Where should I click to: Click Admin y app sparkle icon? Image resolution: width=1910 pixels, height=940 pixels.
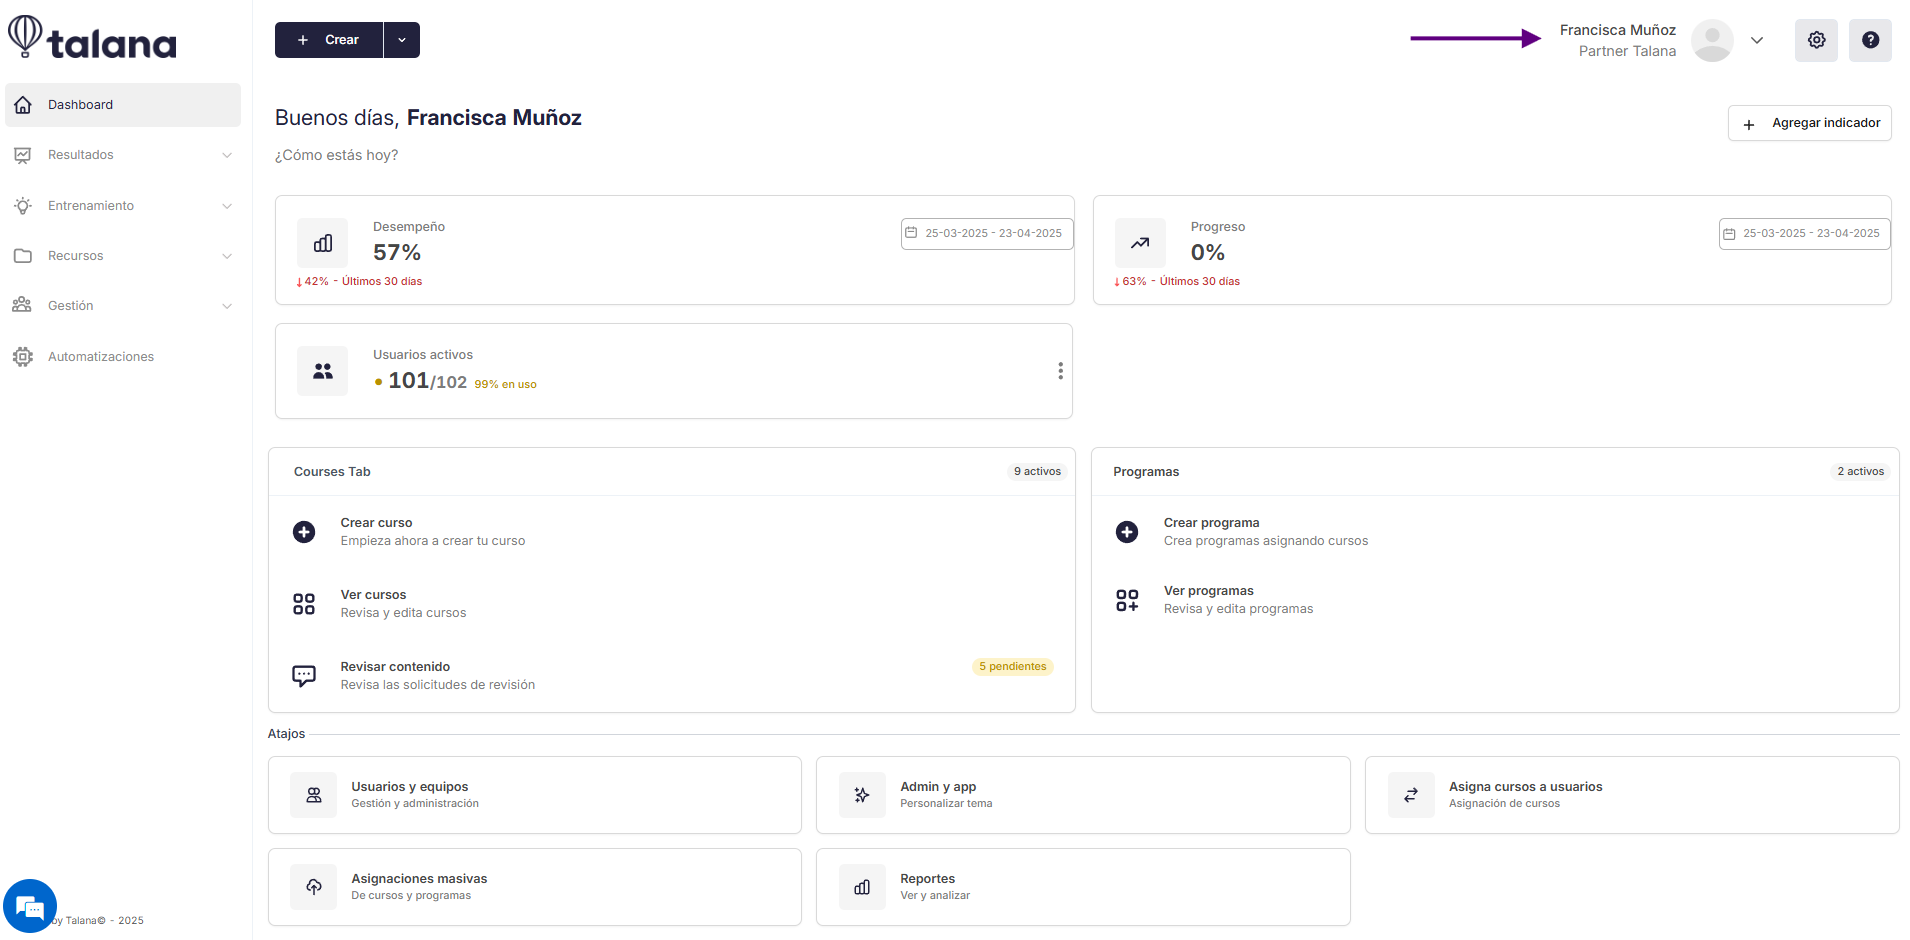pyautogui.click(x=862, y=795)
